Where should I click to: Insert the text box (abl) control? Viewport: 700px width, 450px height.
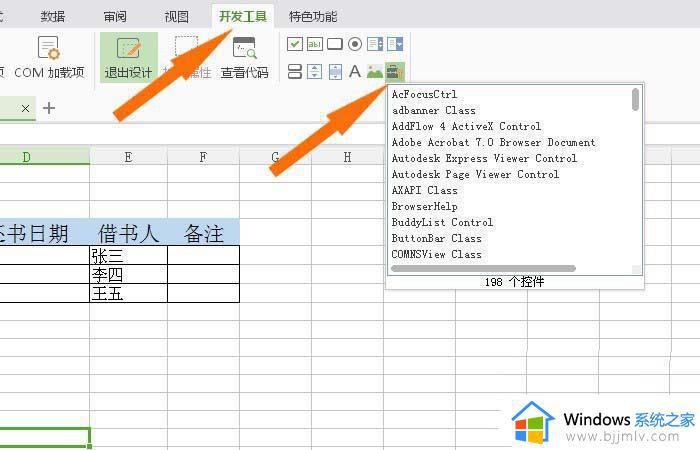[315, 44]
